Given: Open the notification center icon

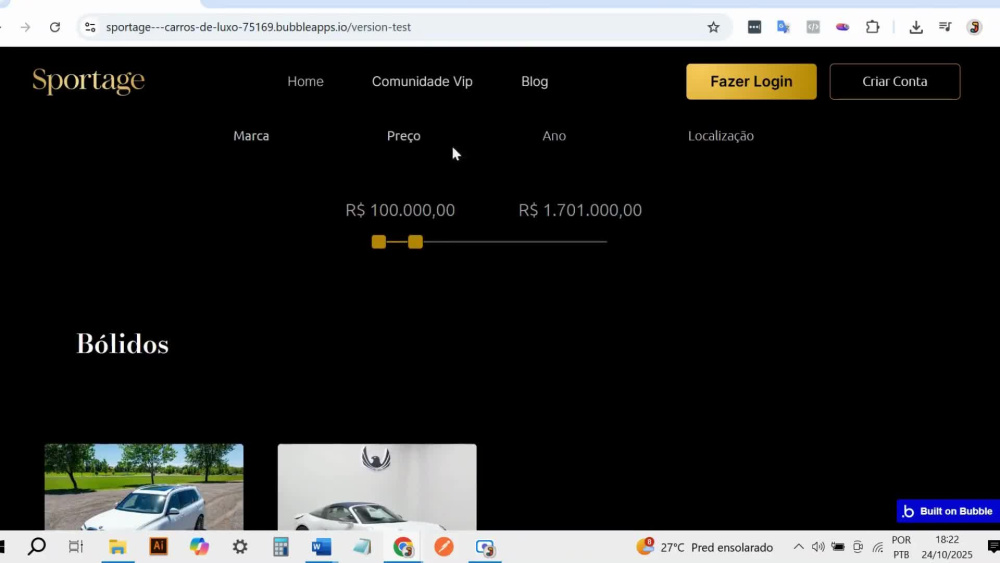Looking at the screenshot, I should click(x=993, y=546).
